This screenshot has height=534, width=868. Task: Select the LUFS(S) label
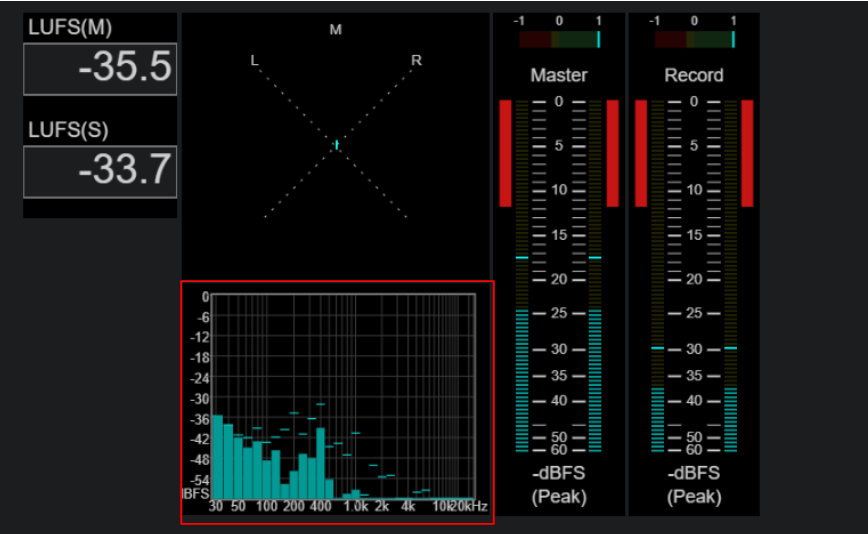tap(68, 129)
